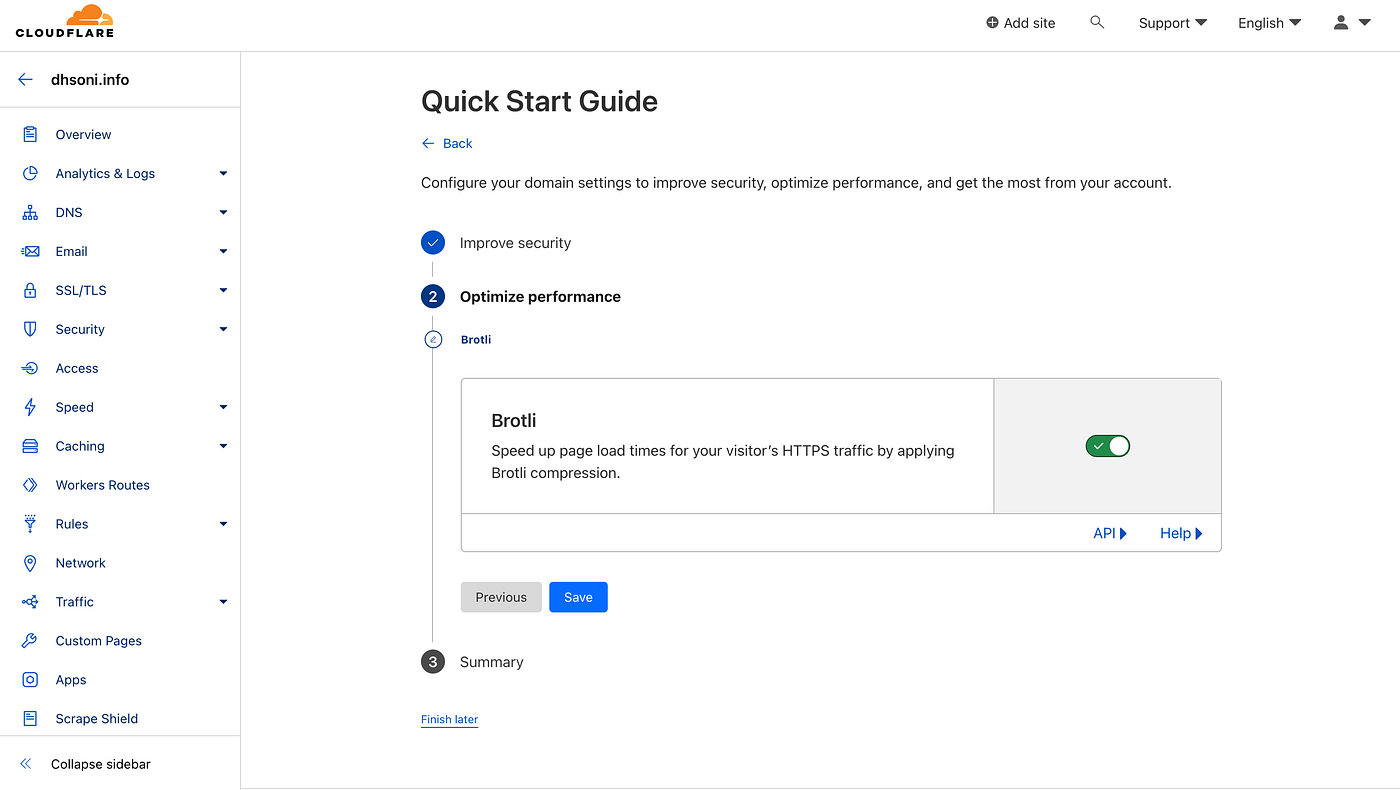The image size is (1400, 790).
Task: Click the Workers Routes diamond icon
Action: point(30,485)
